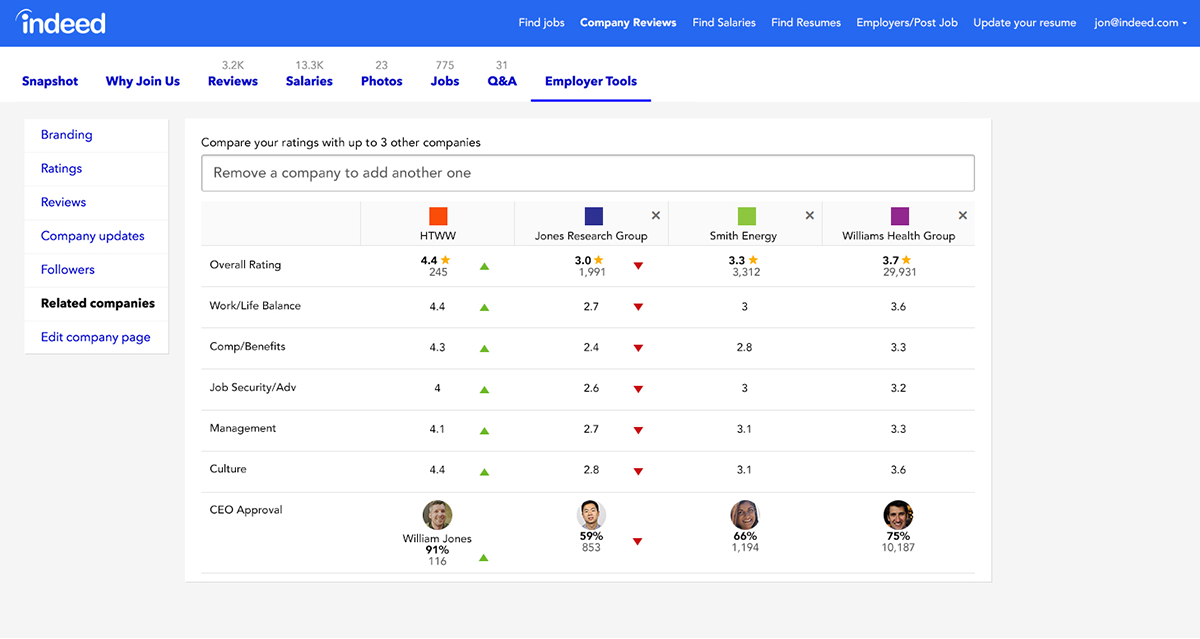Image resolution: width=1200 pixels, height=639 pixels.
Task: Click red down arrow in Management row
Action: pos(638,430)
